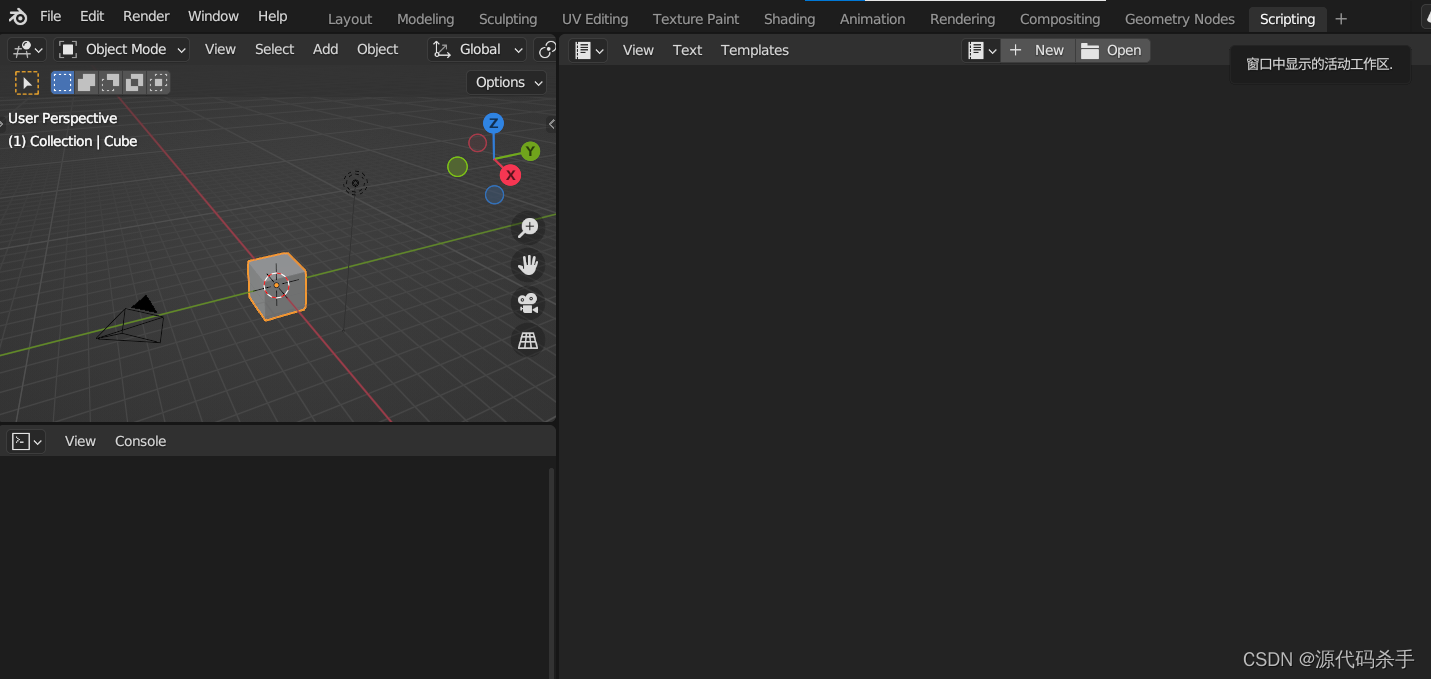Click the Y axis on the gizmo
This screenshot has height=679, width=1431.
[x=530, y=151]
